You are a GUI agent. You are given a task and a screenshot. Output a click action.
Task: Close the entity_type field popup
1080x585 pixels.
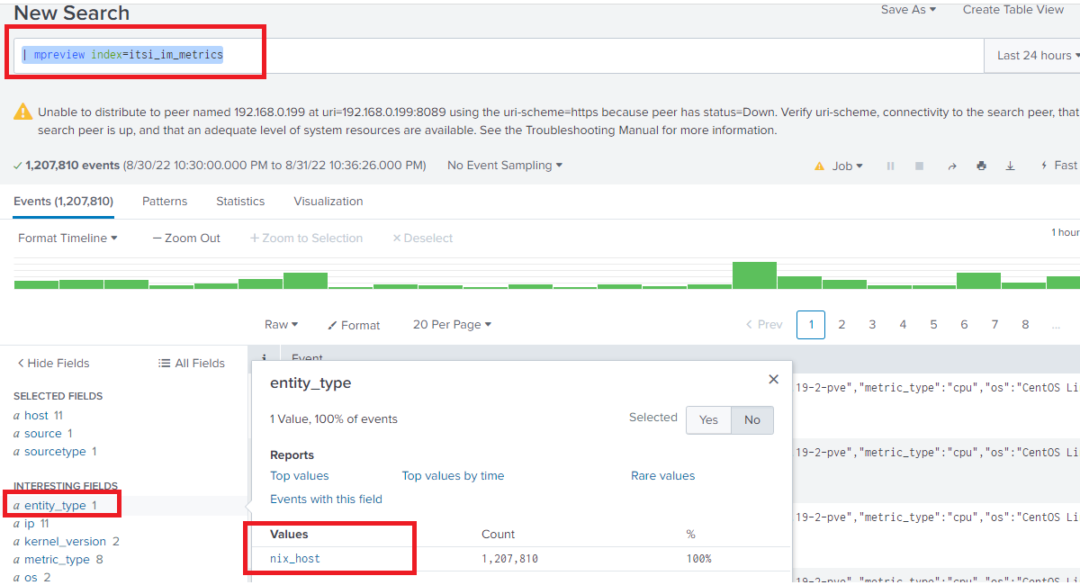(773, 379)
